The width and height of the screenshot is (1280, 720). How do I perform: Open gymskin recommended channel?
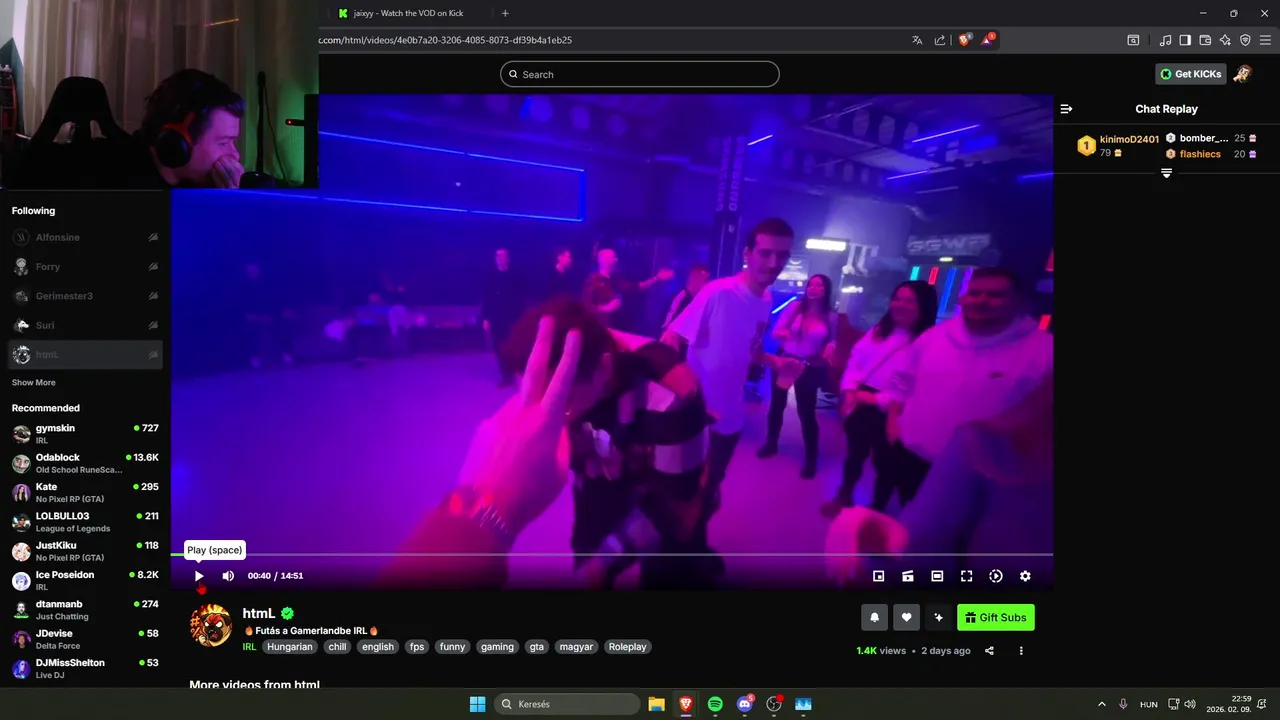85,434
